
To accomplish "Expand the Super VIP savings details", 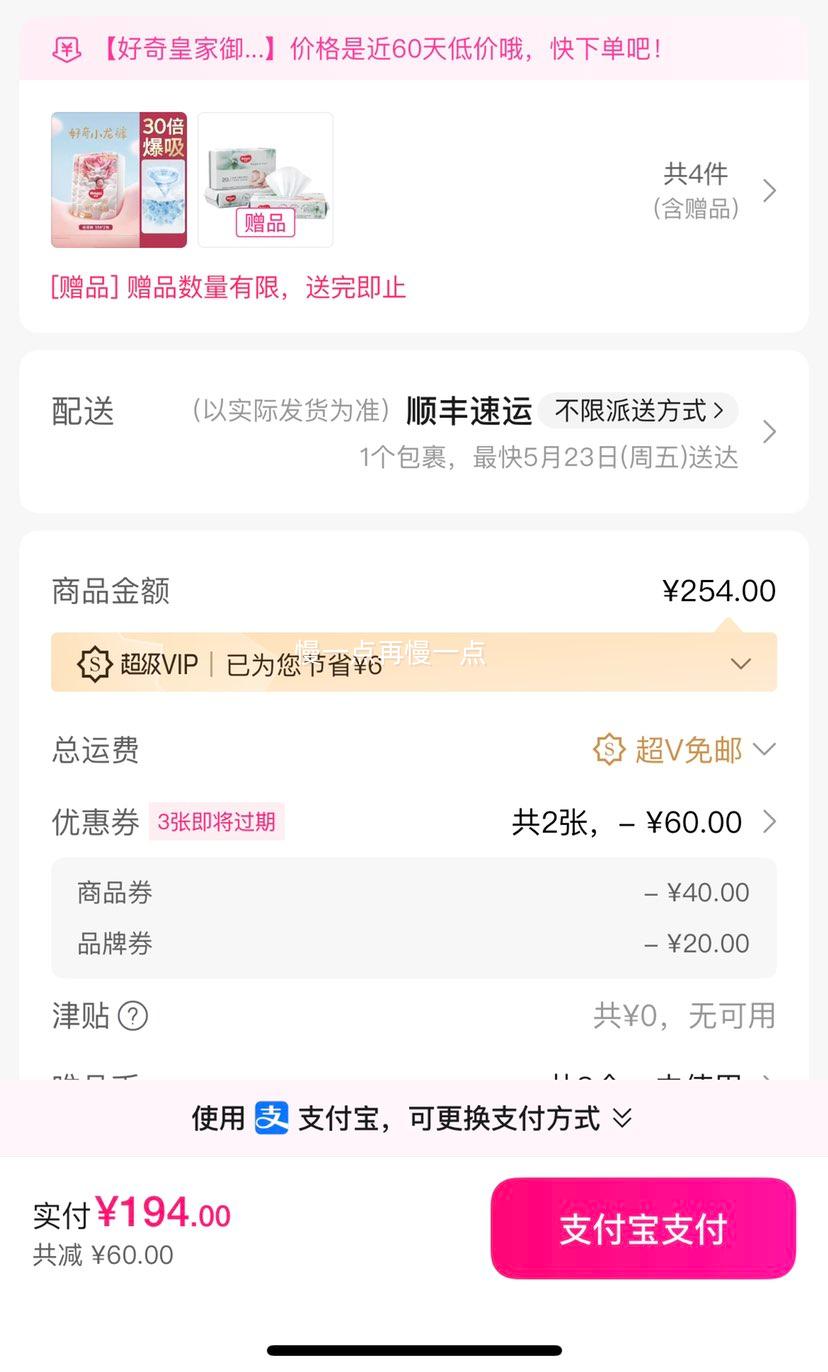I will point(741,664).
